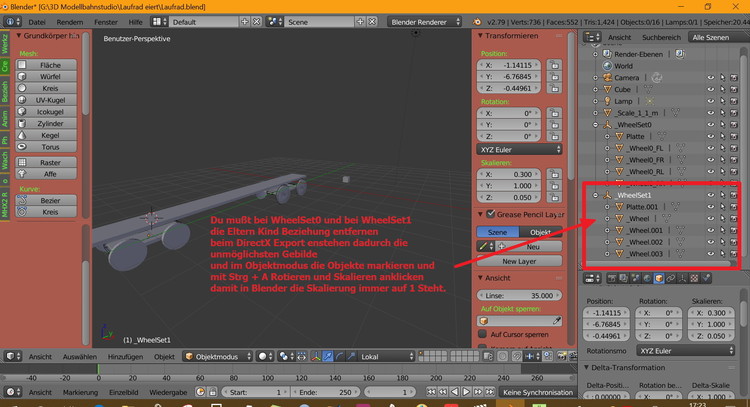Screen dimensions: 750x407
Task: Click the New Layer button
Action: coord(520,260)
